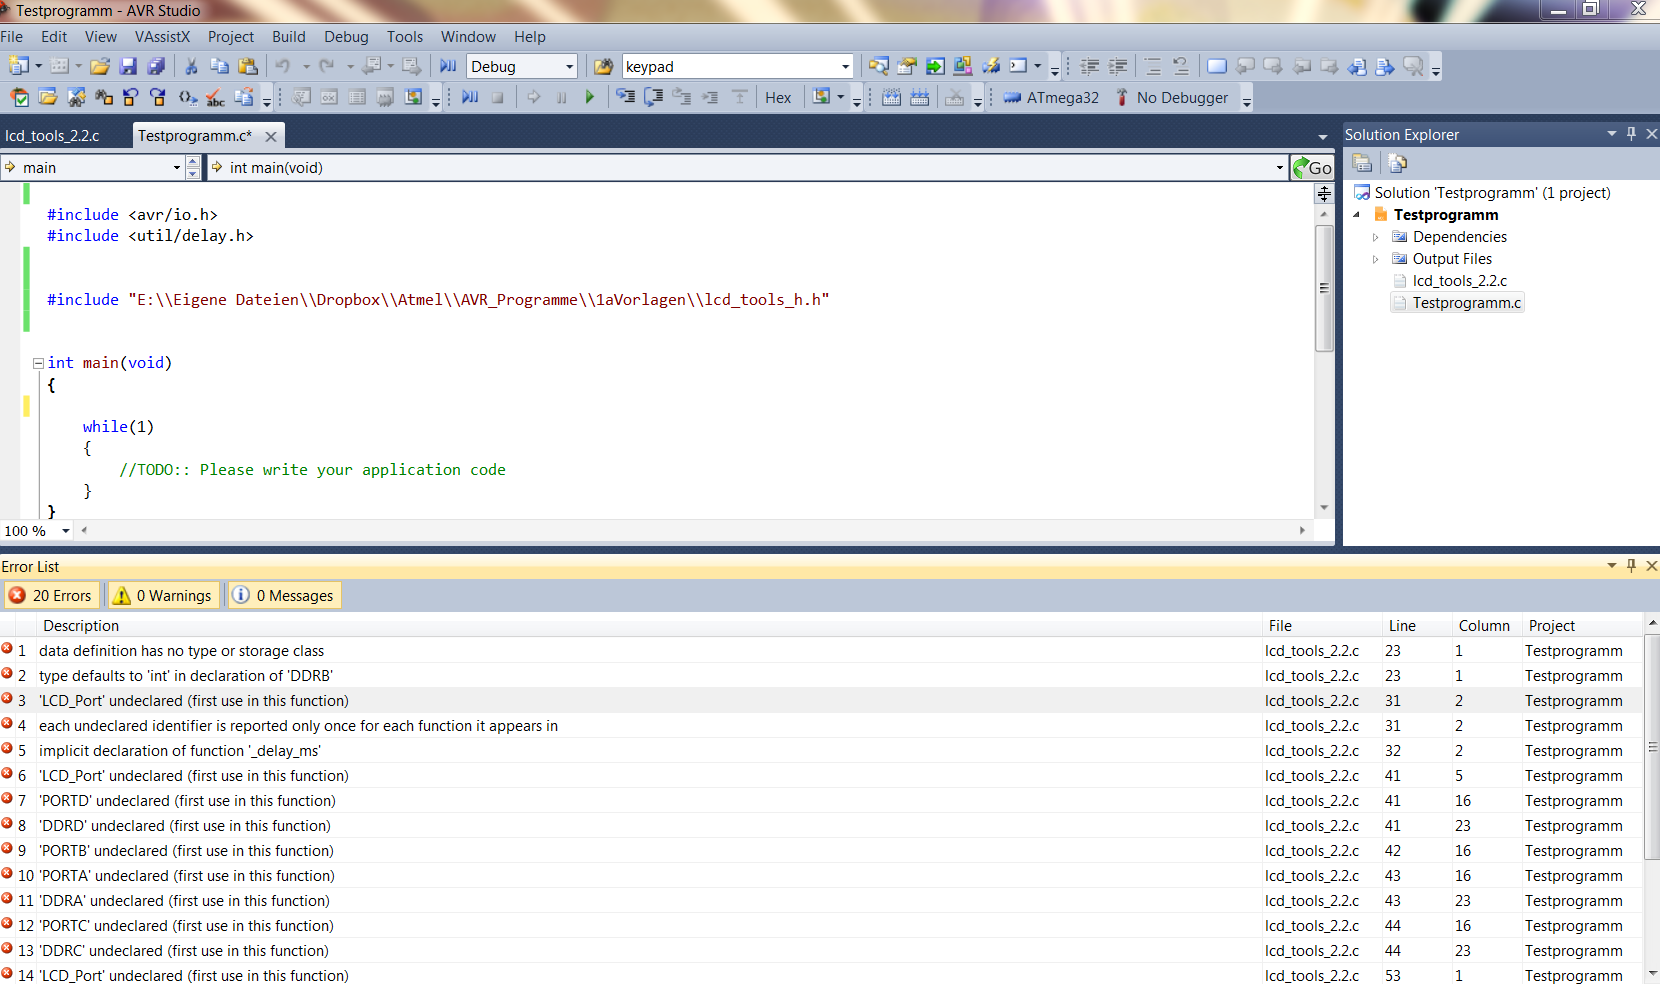Open the 100 % zoom dropdown

click(66, 531)
